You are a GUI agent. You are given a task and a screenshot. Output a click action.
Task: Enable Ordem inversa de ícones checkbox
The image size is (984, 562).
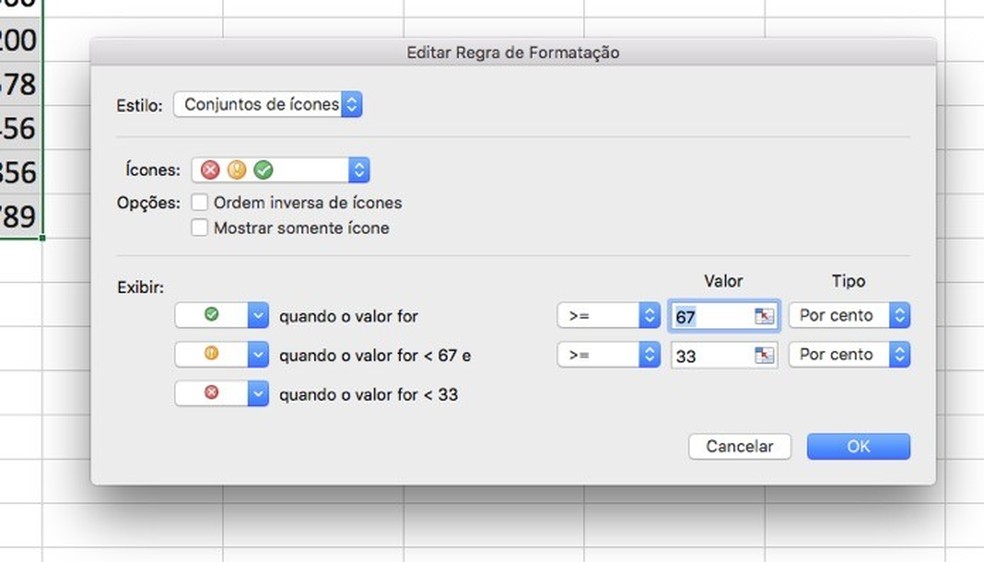click(200, 203)
